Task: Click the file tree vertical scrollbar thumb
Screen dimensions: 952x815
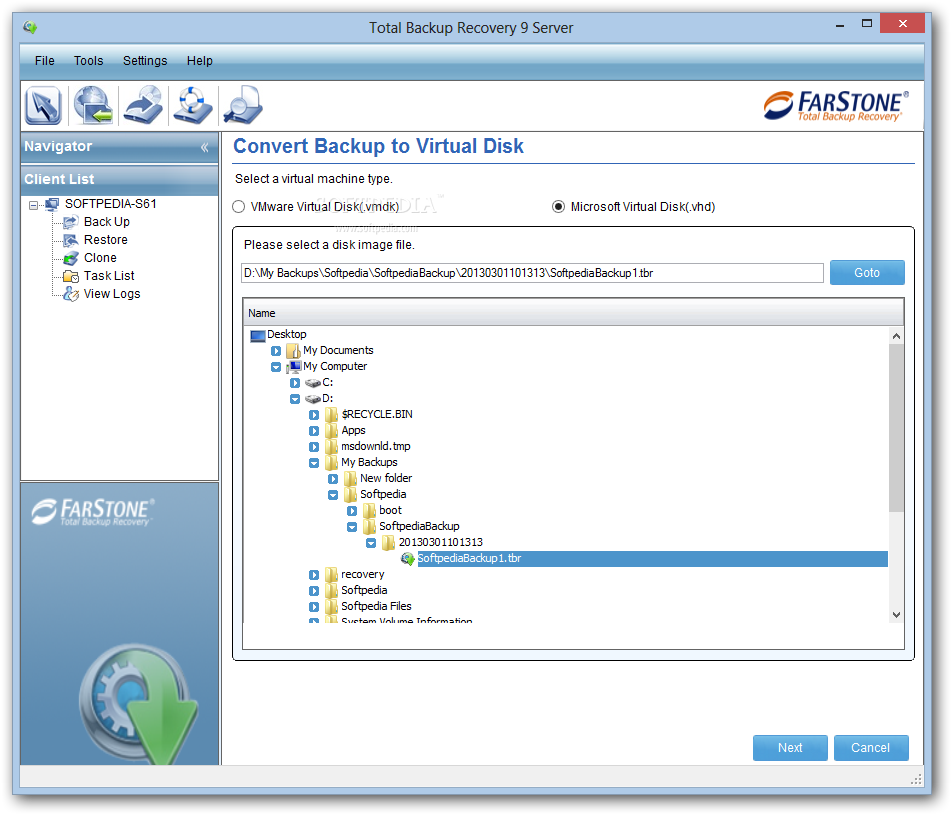Action: pos(896,428)
